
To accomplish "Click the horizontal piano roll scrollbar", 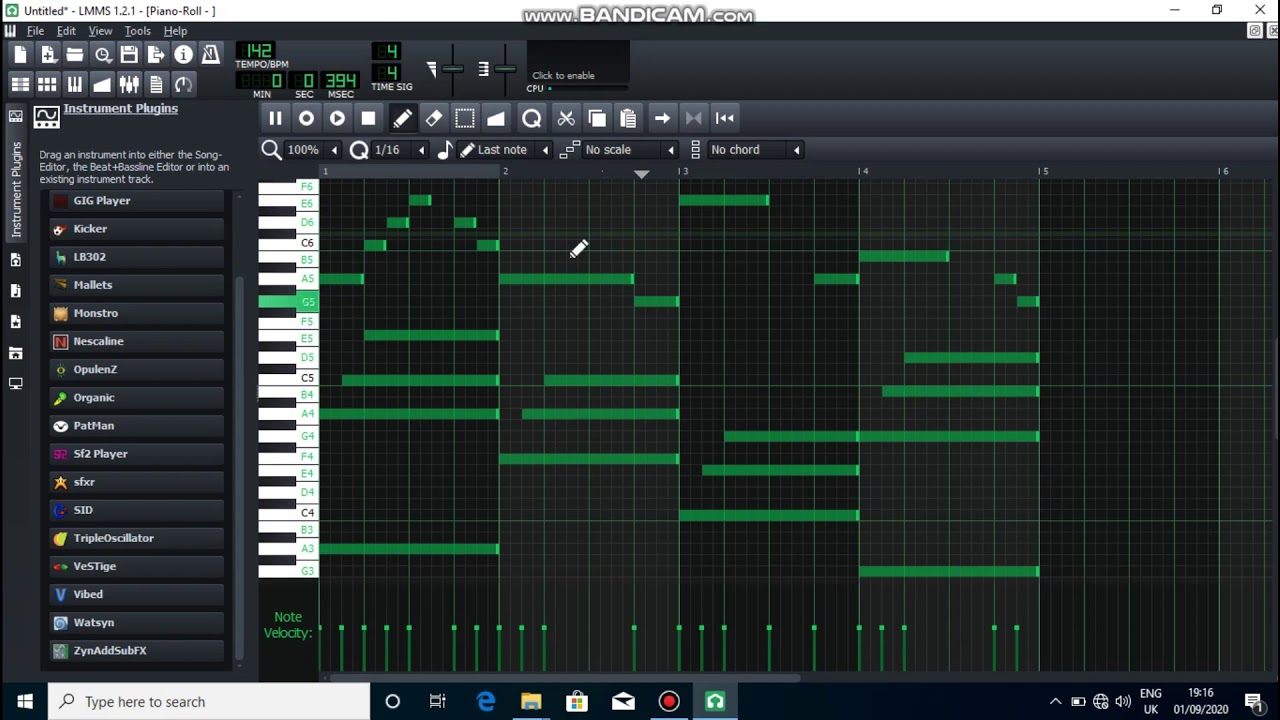I will (563, 677).
